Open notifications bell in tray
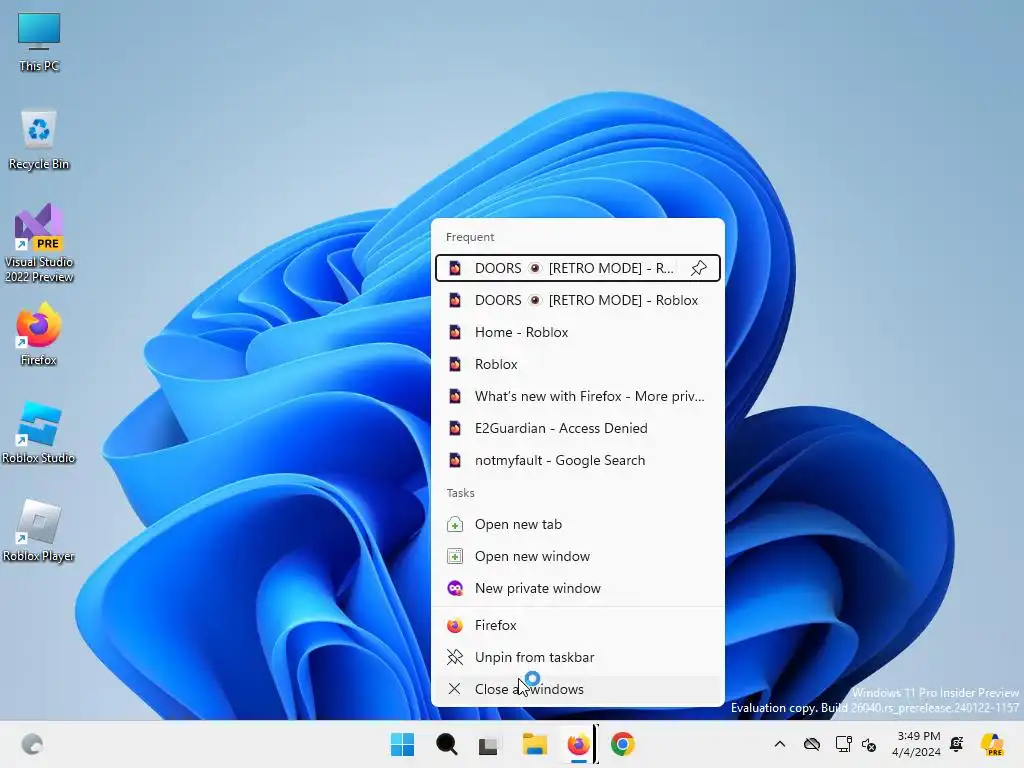Image resolution: width=1024 pixels, height=768 pixels. [957, 744]
